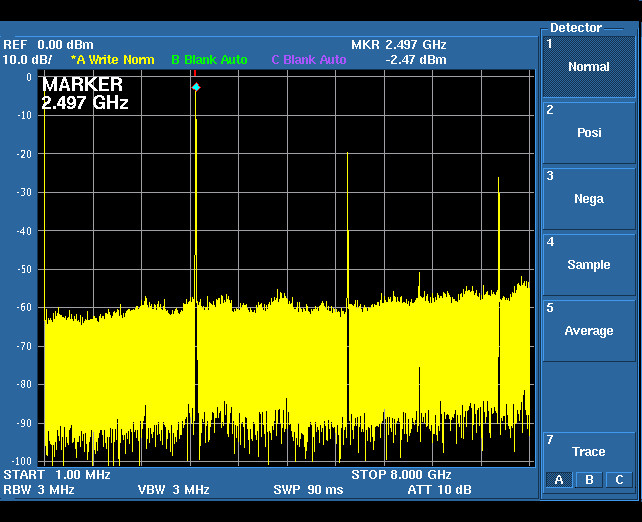Viewport: 642px width, 522px height.
Task: Click the START 1.00 MHz label
Action: click(57, 475)
